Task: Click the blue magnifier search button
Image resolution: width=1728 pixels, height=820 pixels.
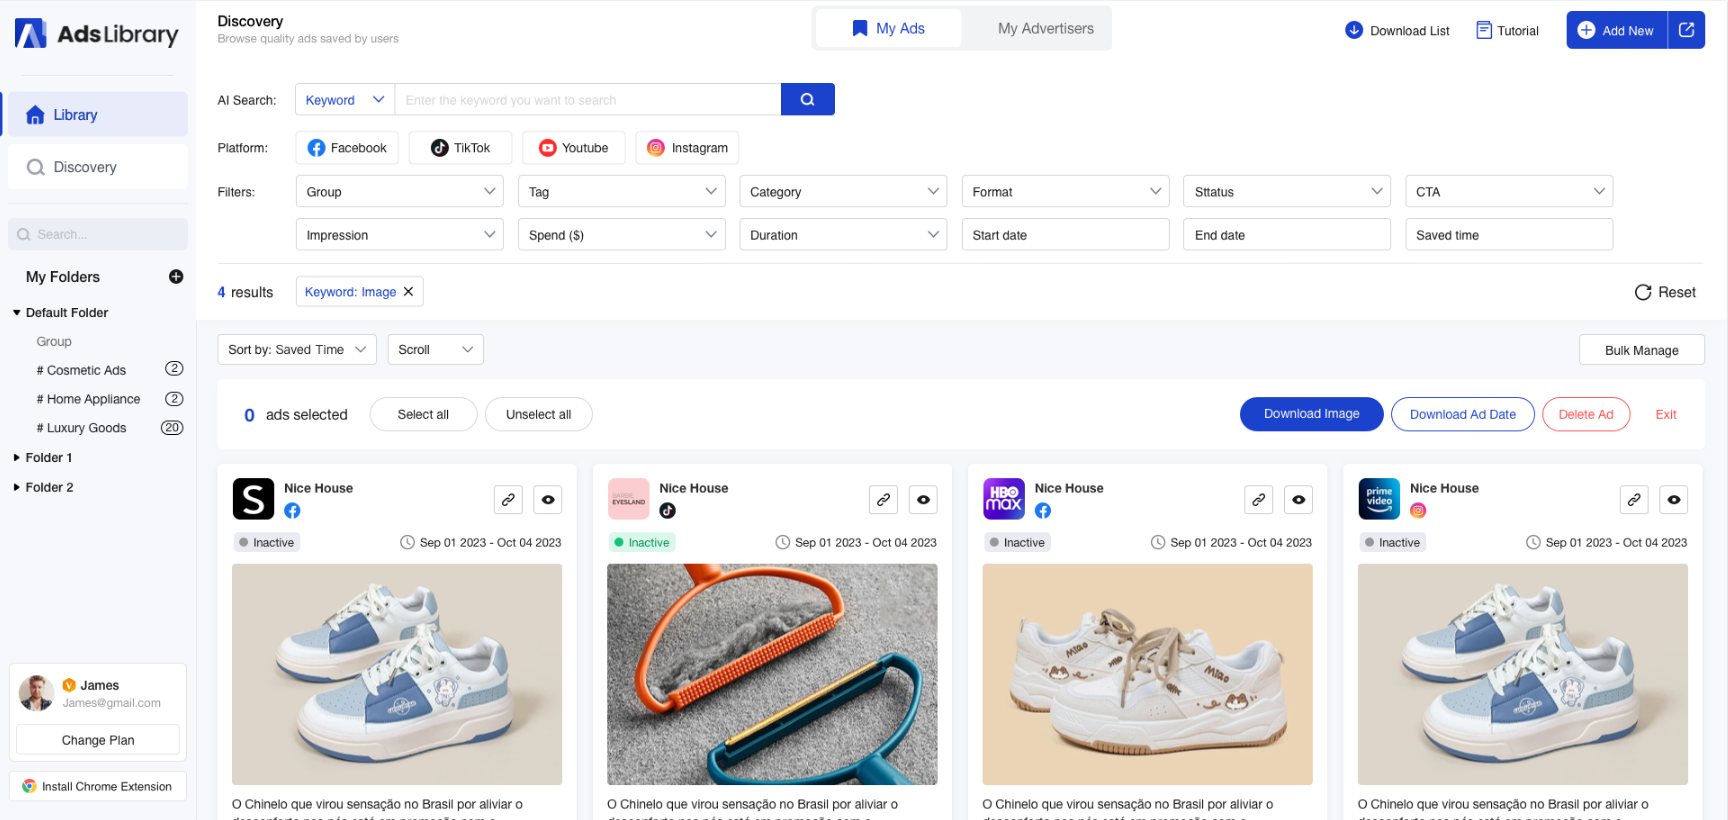Action: (x=807, y=100)
